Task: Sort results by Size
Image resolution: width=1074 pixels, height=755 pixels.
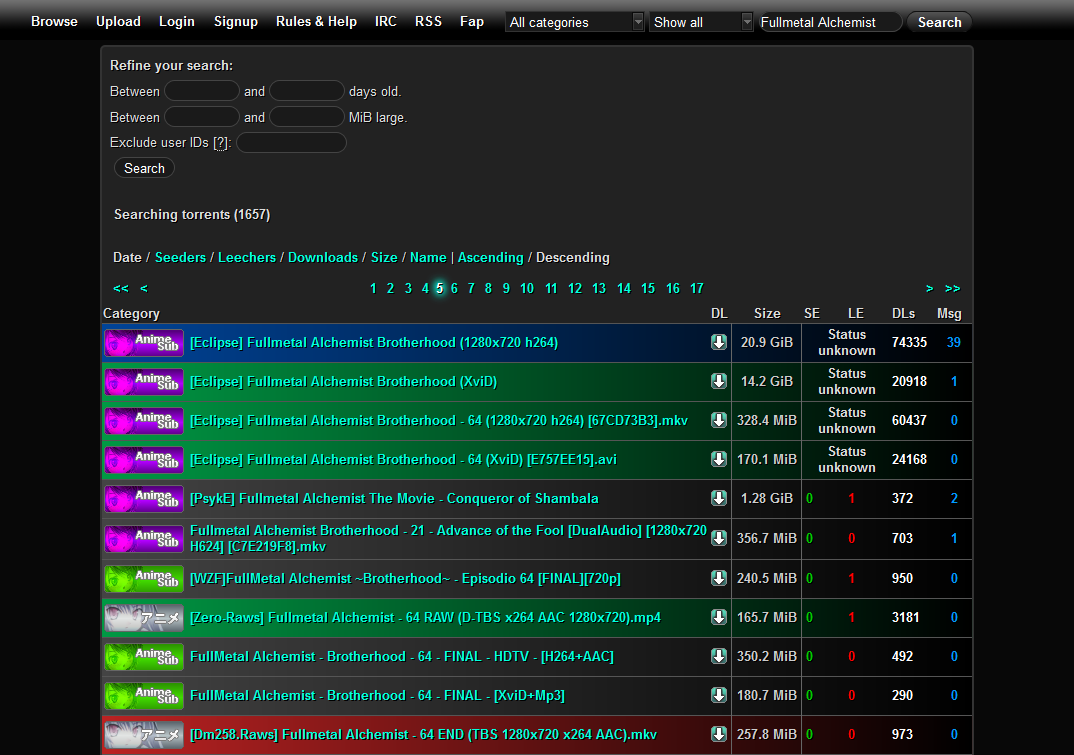Action: 384,258
